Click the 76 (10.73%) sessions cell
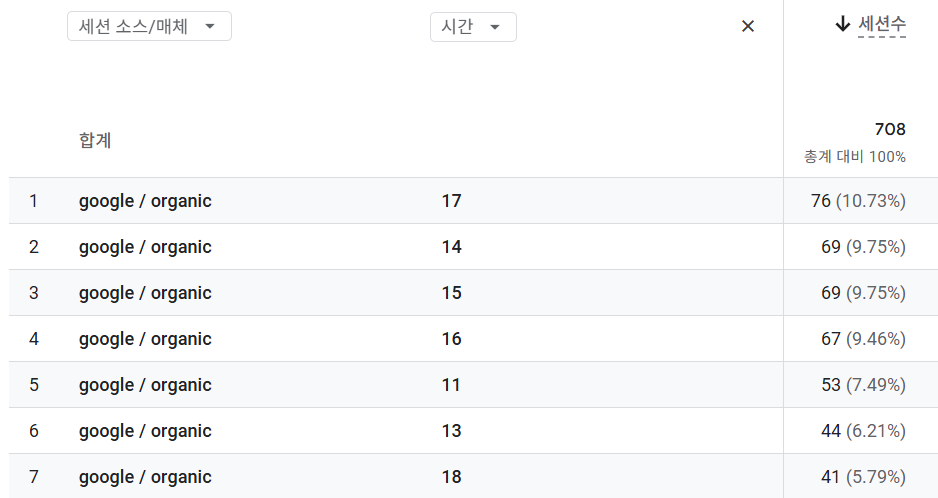Screen dimensions: 938x498 coord(858,201)
